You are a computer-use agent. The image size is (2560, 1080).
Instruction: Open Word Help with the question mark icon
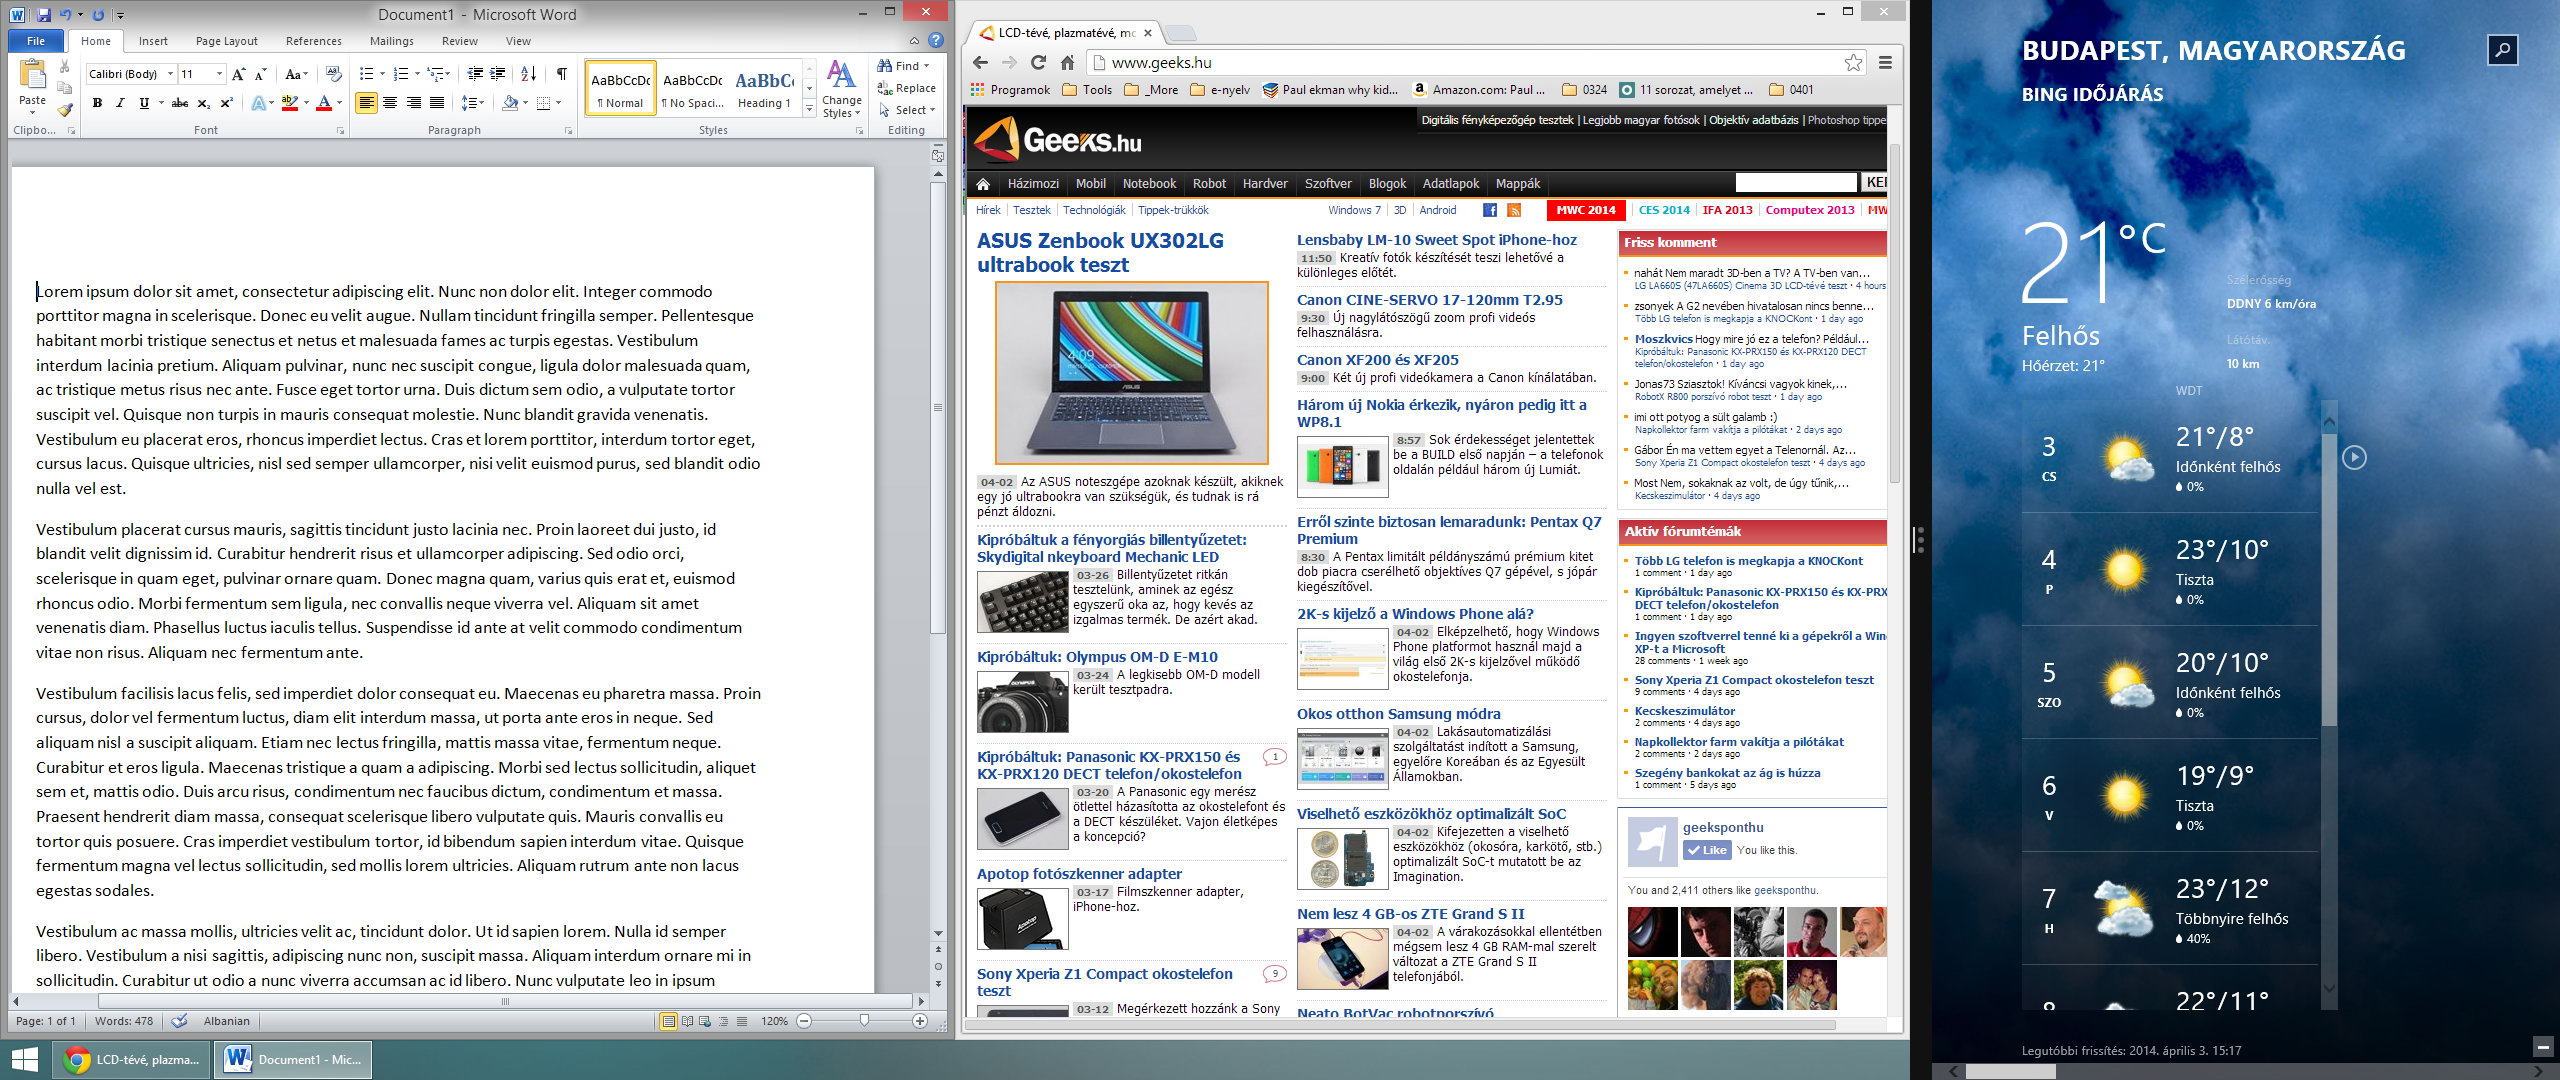[x=936, y=41]
